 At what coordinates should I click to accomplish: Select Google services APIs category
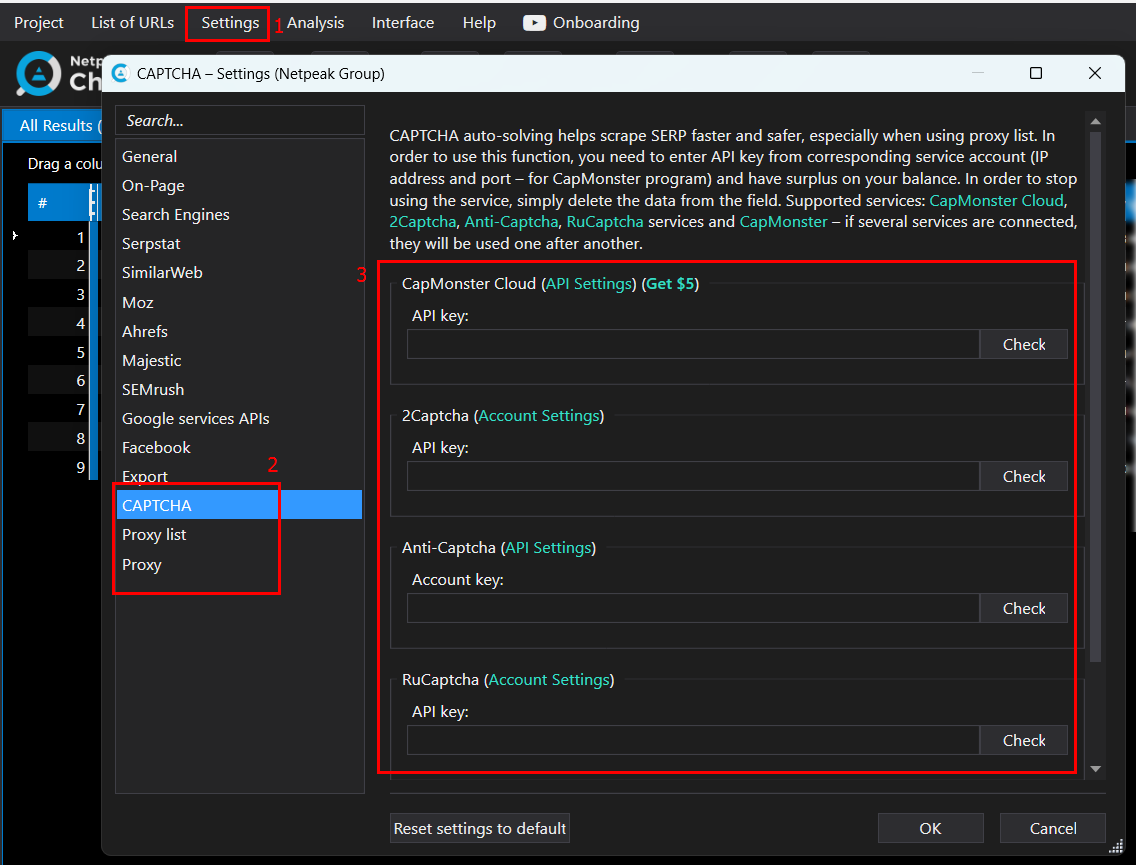point(239,418)
